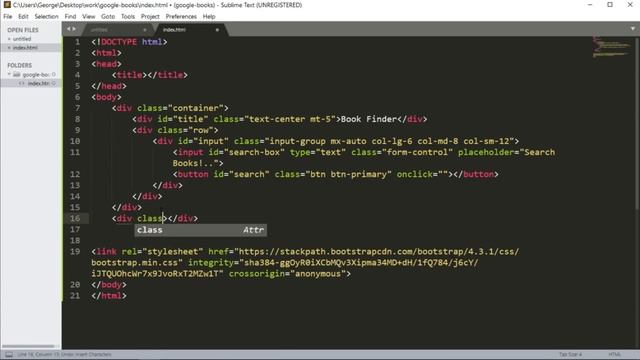The image size is (640, 360).
Task: Click the code file icon beside index.html
Action: [x=22, y=83]
